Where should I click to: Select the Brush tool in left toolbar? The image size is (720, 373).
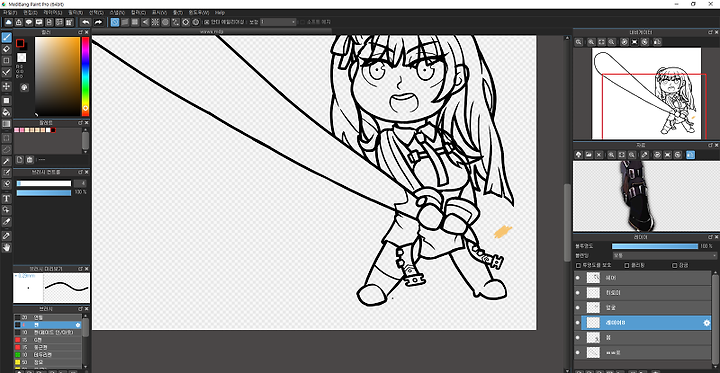(x=6, y=37)
